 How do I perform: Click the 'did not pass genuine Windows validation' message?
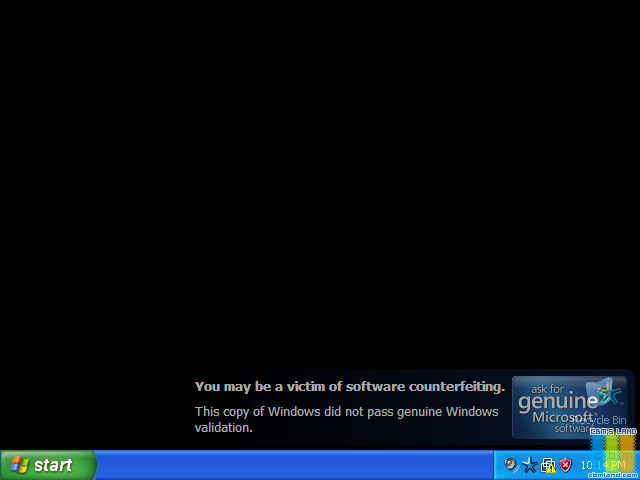coord(347,419)
